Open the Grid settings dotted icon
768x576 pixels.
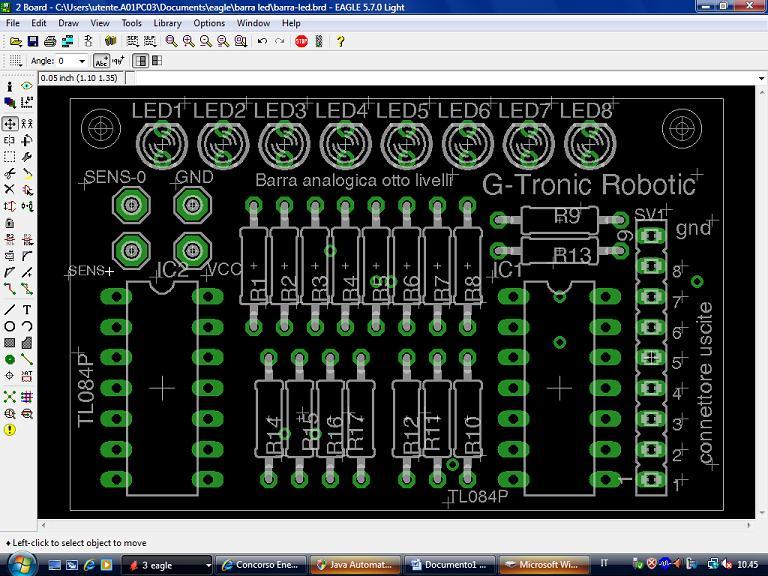(13, 61)
